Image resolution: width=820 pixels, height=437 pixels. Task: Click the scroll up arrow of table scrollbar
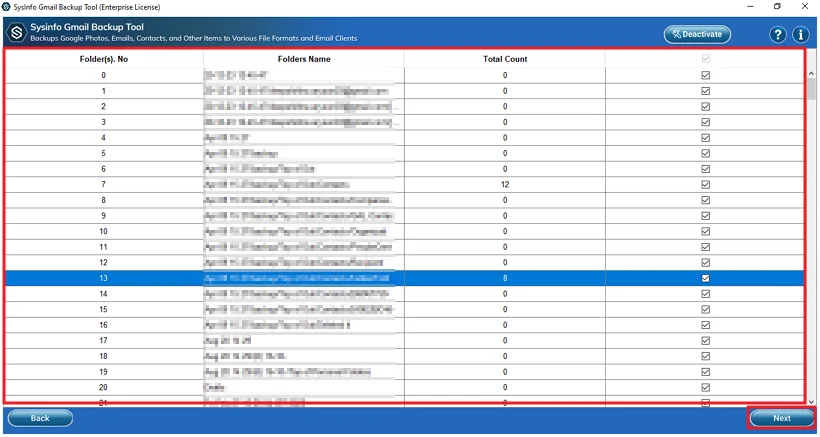(x=811, y=73)
